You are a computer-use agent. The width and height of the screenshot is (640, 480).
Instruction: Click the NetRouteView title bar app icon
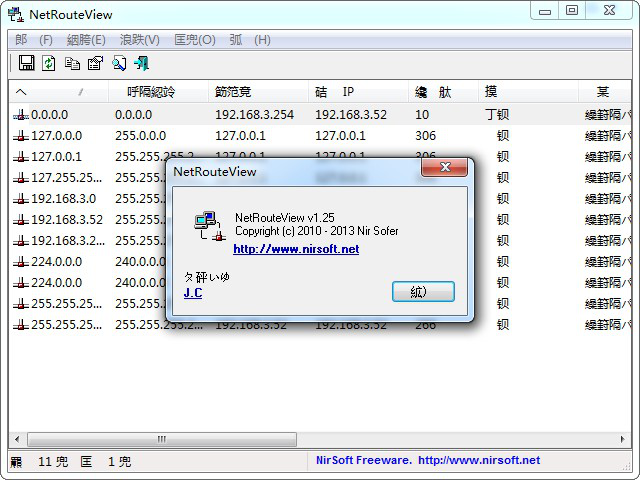tap(16, 14)
